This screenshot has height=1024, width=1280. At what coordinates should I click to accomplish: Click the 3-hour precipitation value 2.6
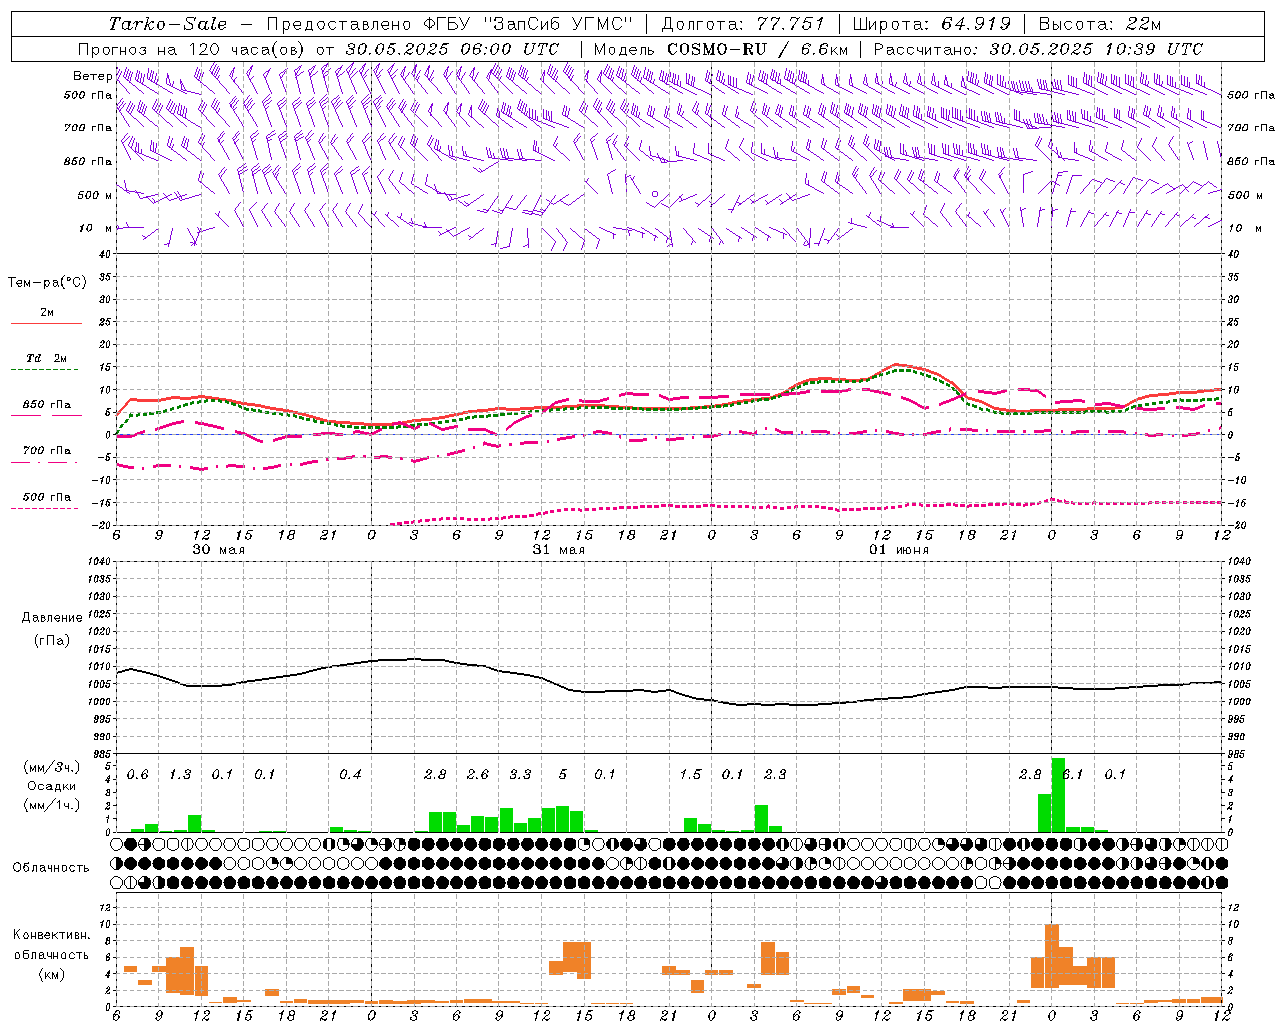[477, 775]
